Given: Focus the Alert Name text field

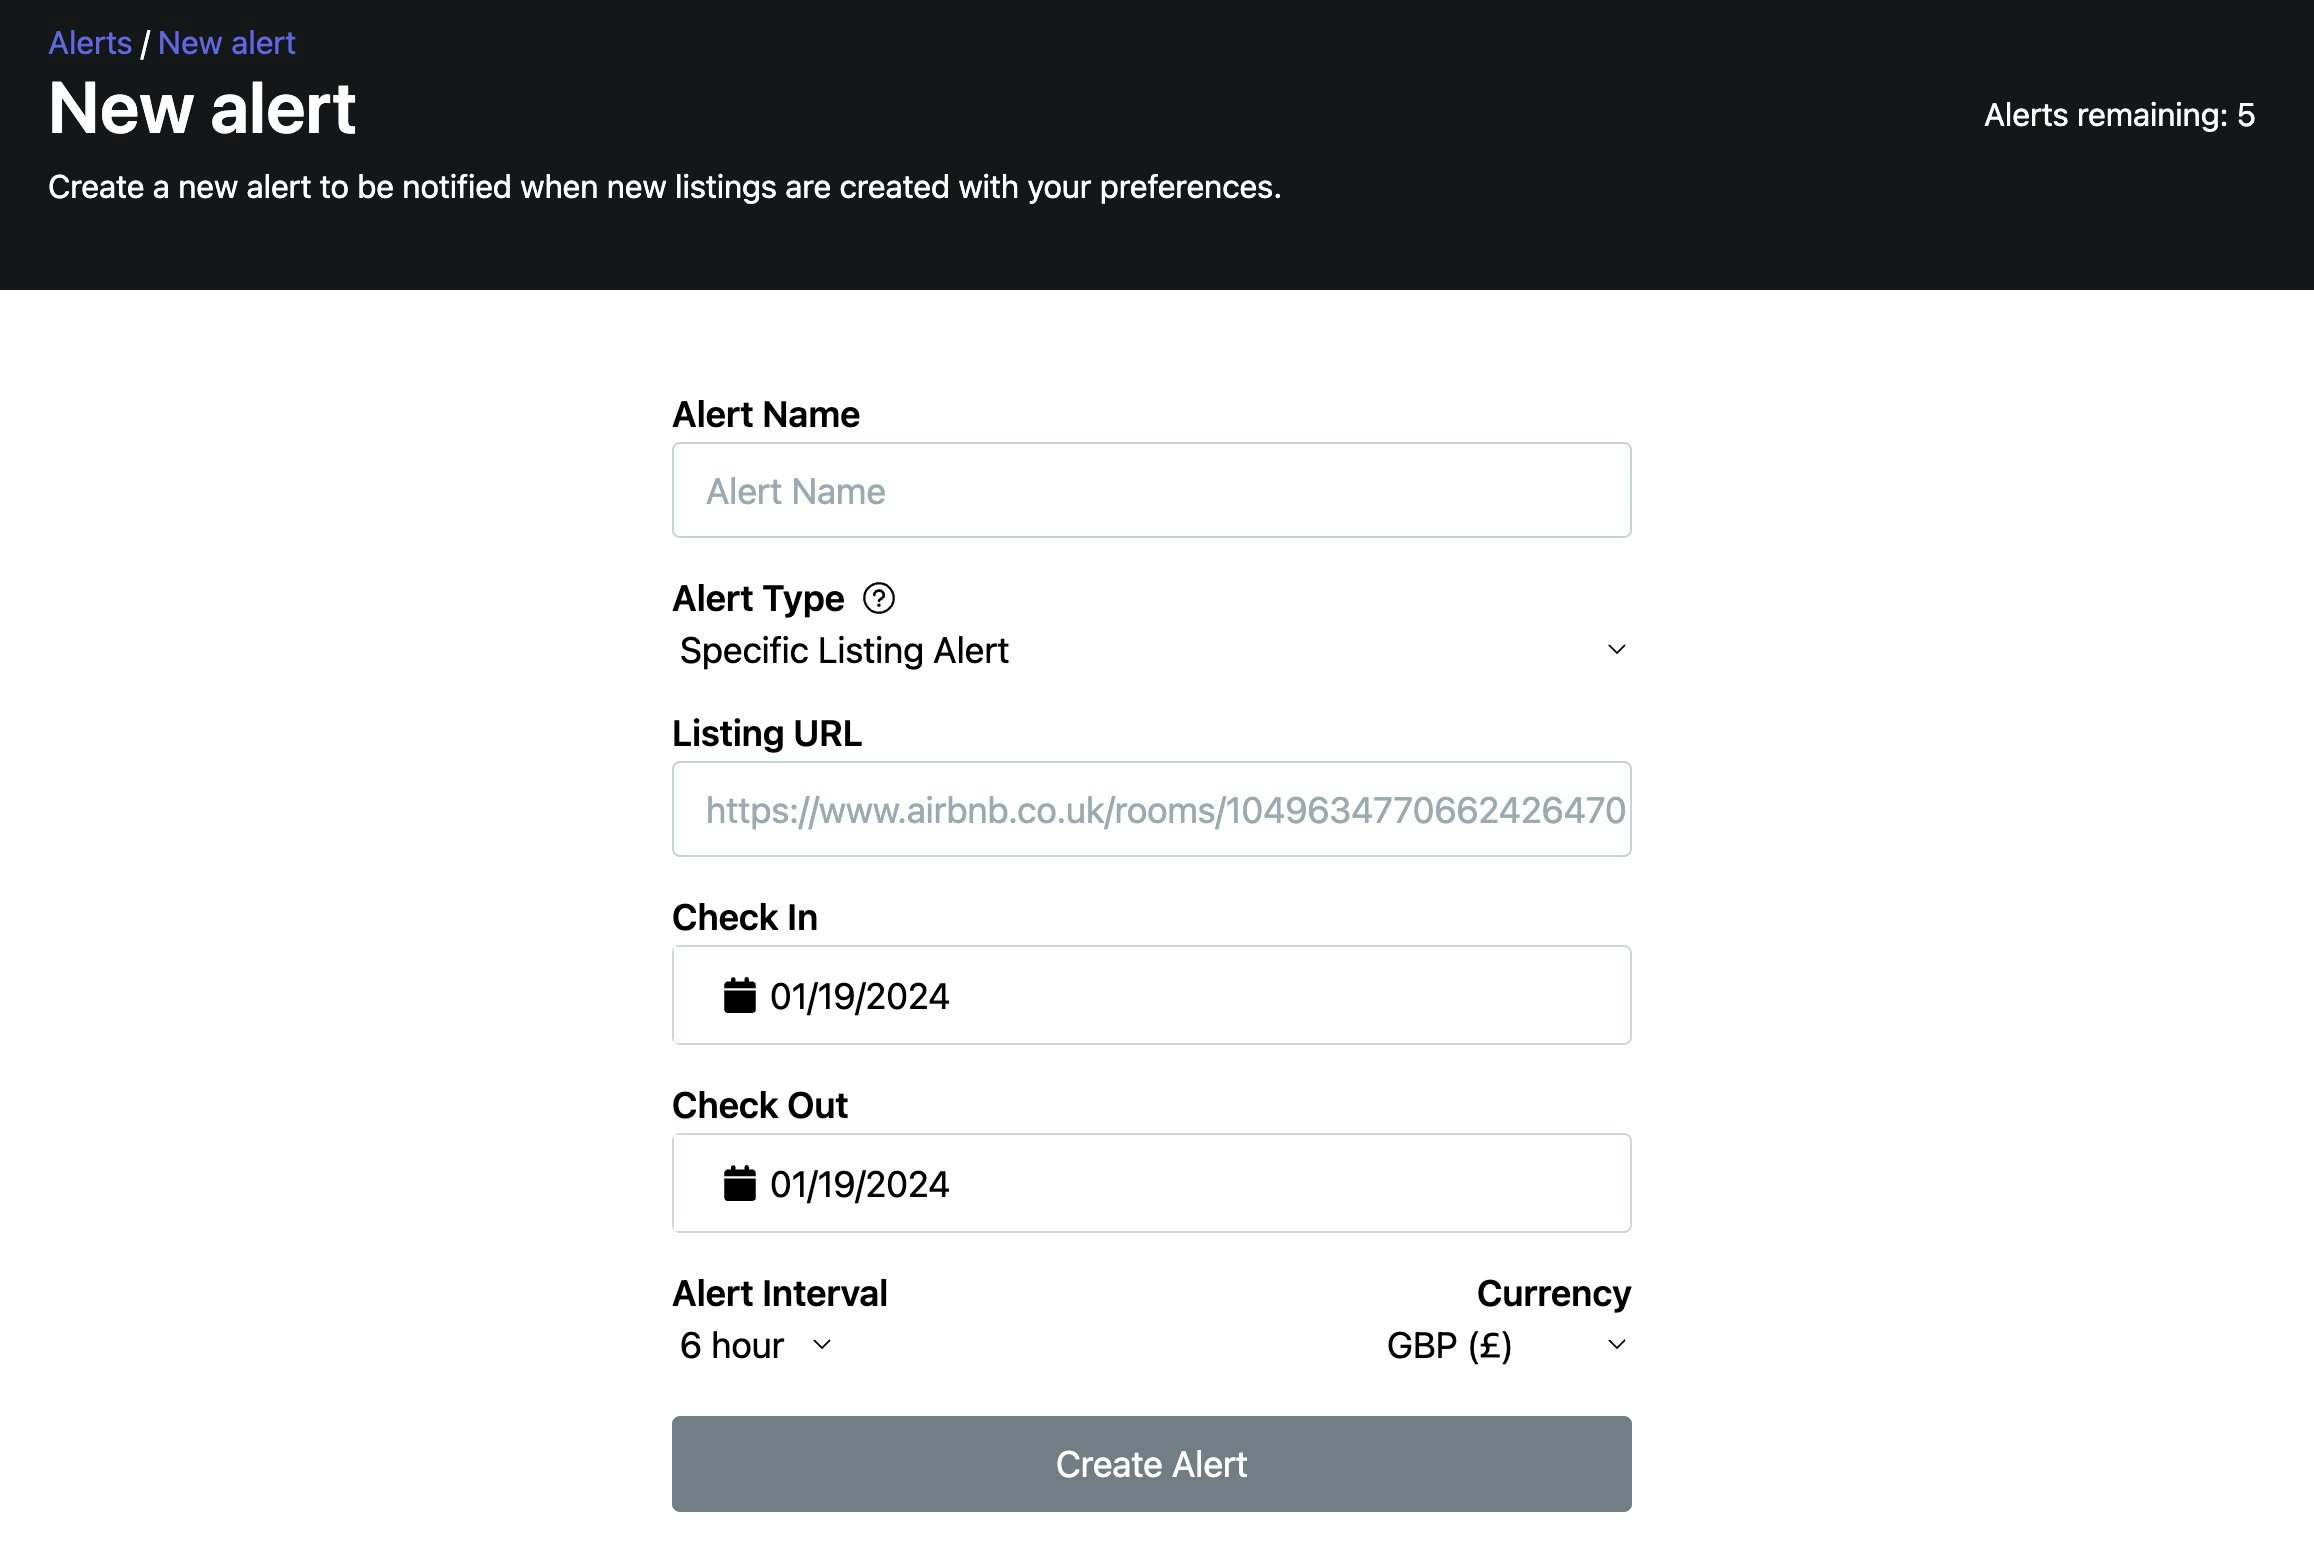Looking at the screenshot, I should pos(1152,490).
